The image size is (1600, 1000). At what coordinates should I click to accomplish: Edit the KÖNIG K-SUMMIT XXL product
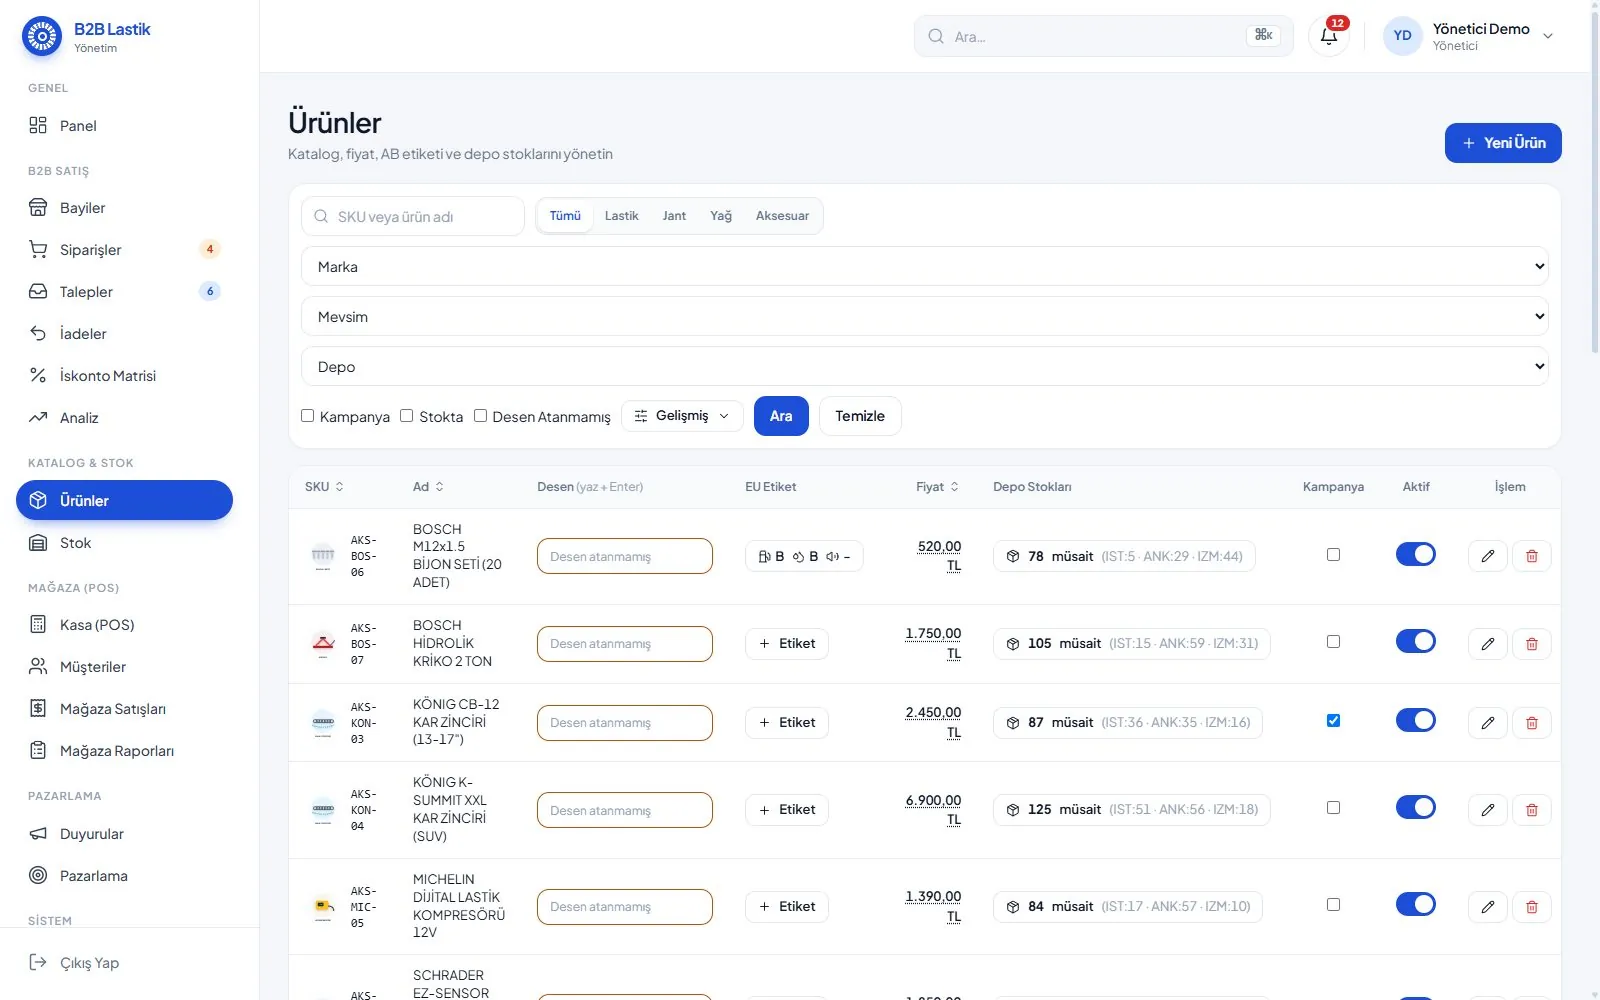coord(1487,810)
